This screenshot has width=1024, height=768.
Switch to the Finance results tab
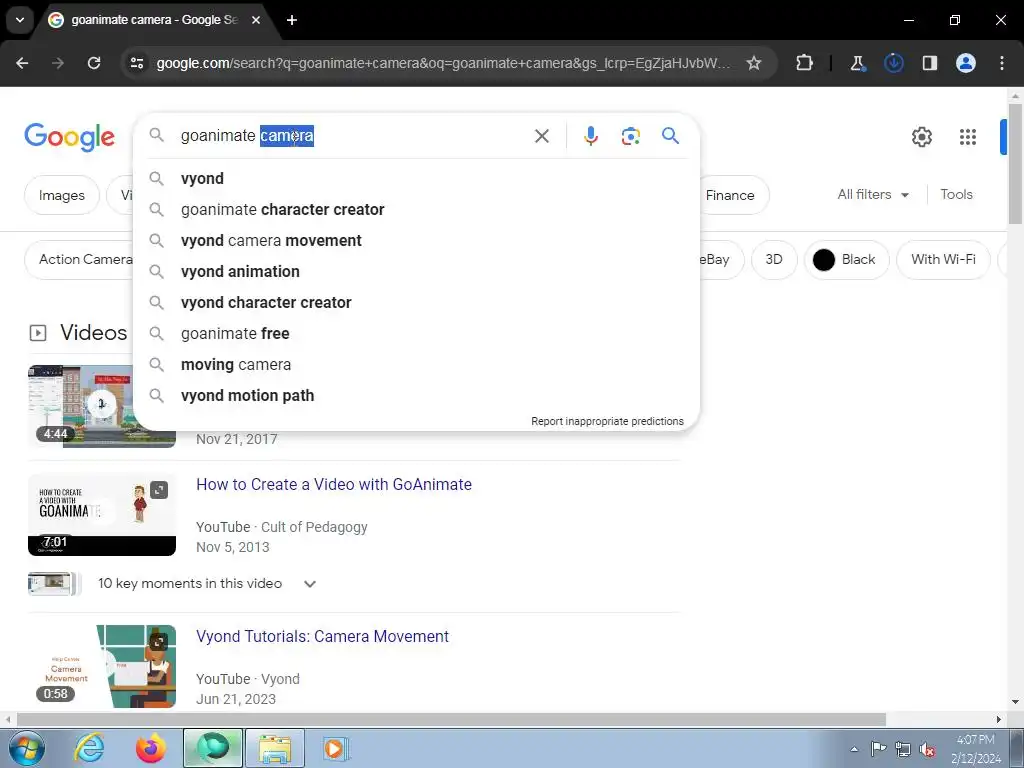(x=729, y=195)
